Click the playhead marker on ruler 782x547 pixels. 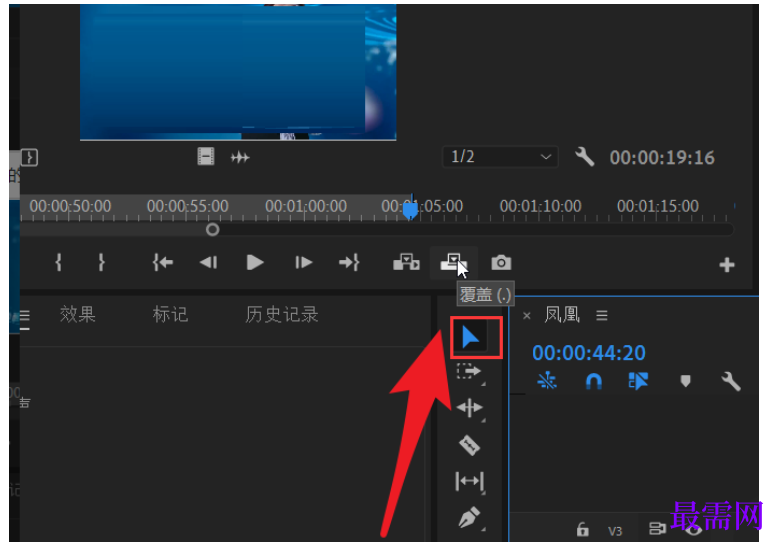click(410, 209)
